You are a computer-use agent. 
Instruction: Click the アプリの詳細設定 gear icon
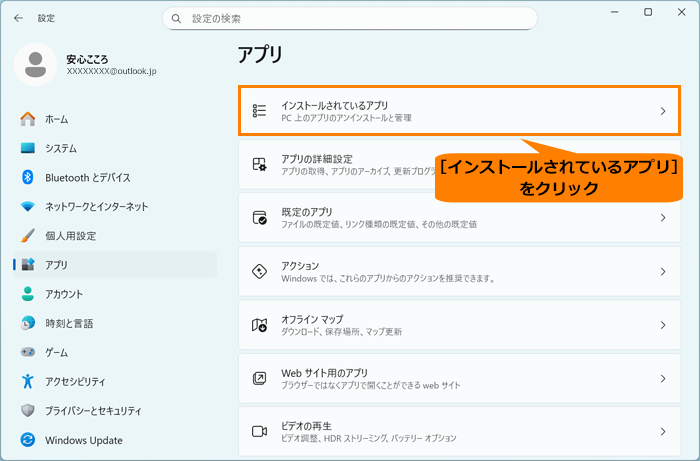pos(259,164)
